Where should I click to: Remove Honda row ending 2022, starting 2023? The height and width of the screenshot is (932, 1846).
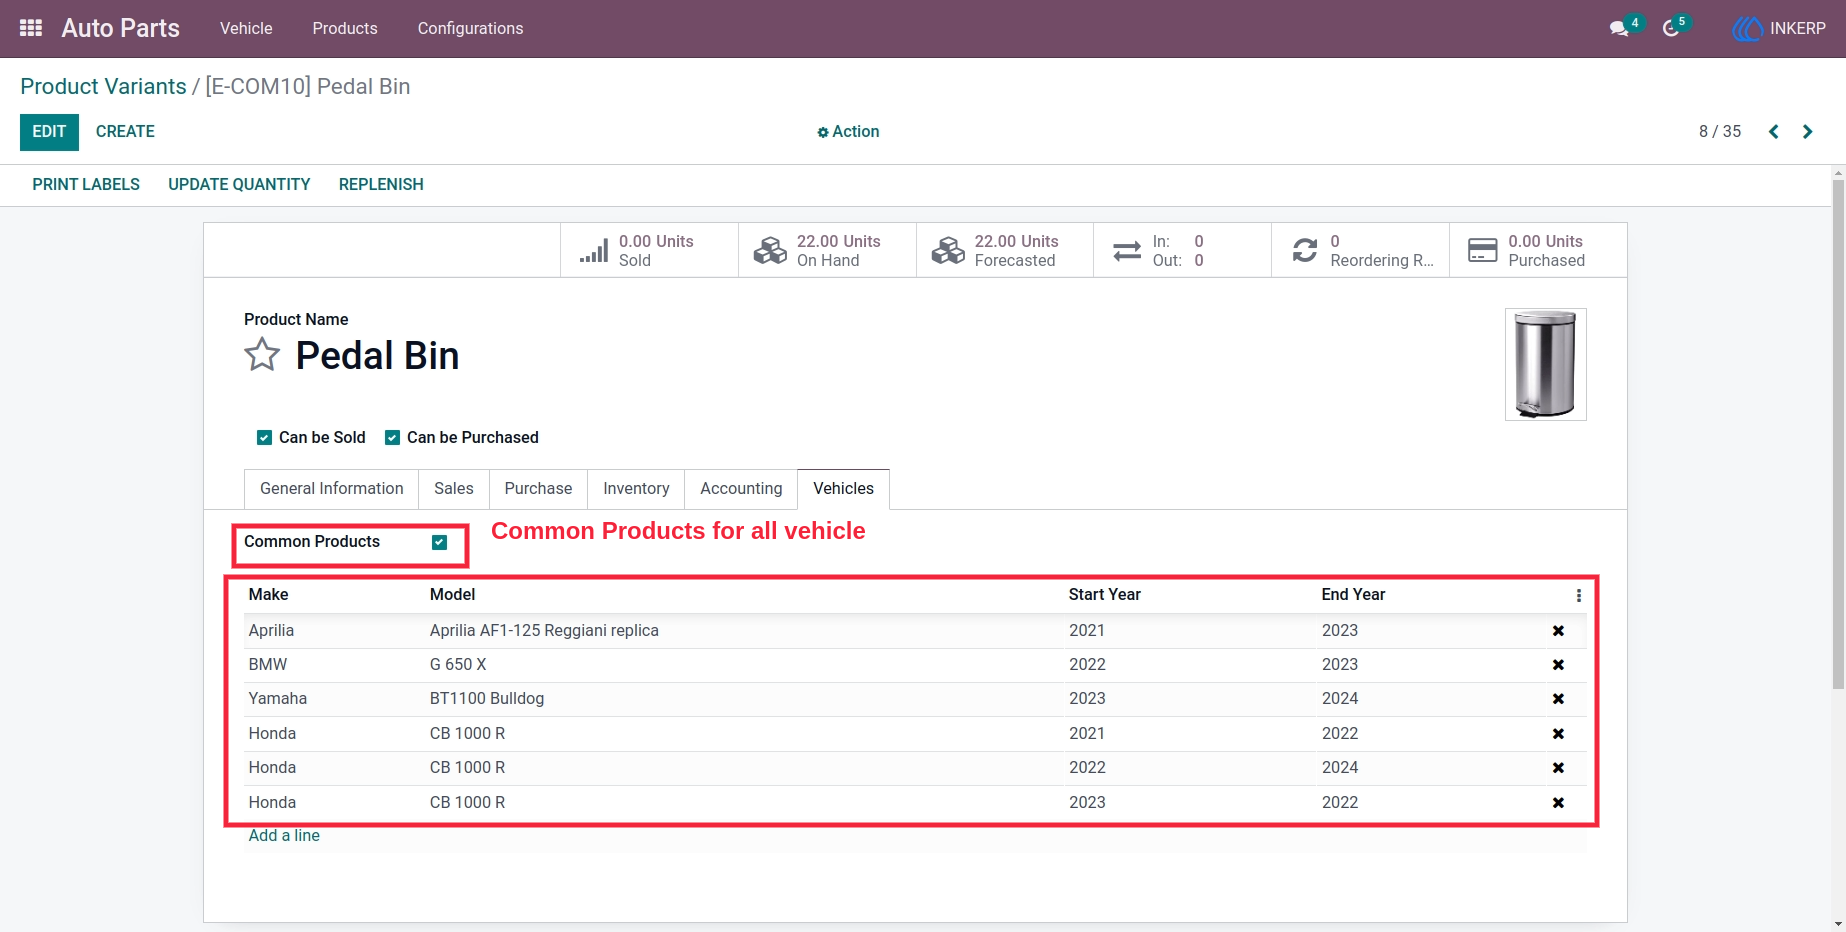click(x=1558, y=803)
